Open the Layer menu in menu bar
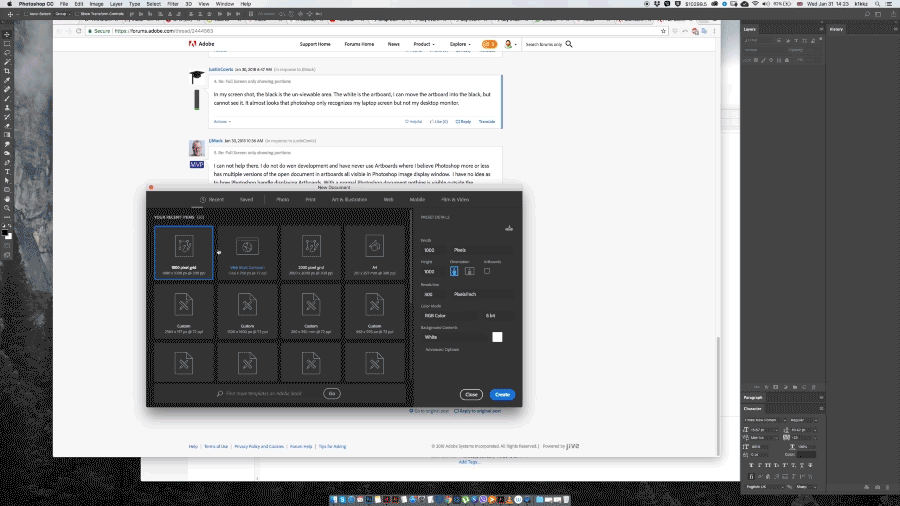The height and width of the screenshot is (506, 900). pyautogui.click(x=116, y=4)
